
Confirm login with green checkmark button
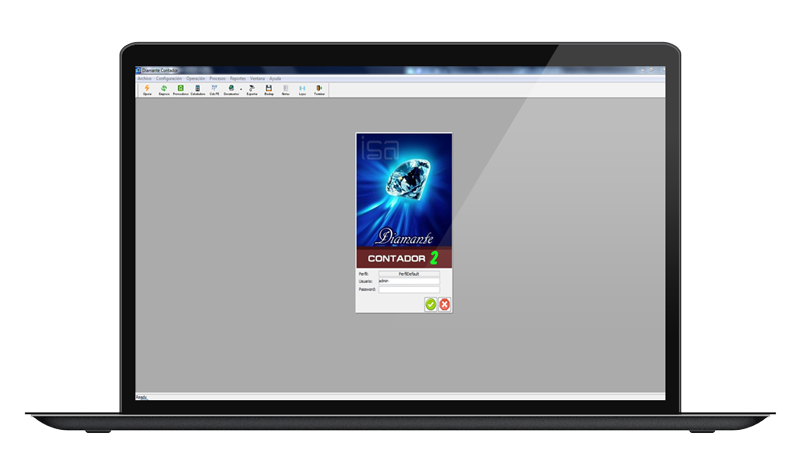point(431,305)
